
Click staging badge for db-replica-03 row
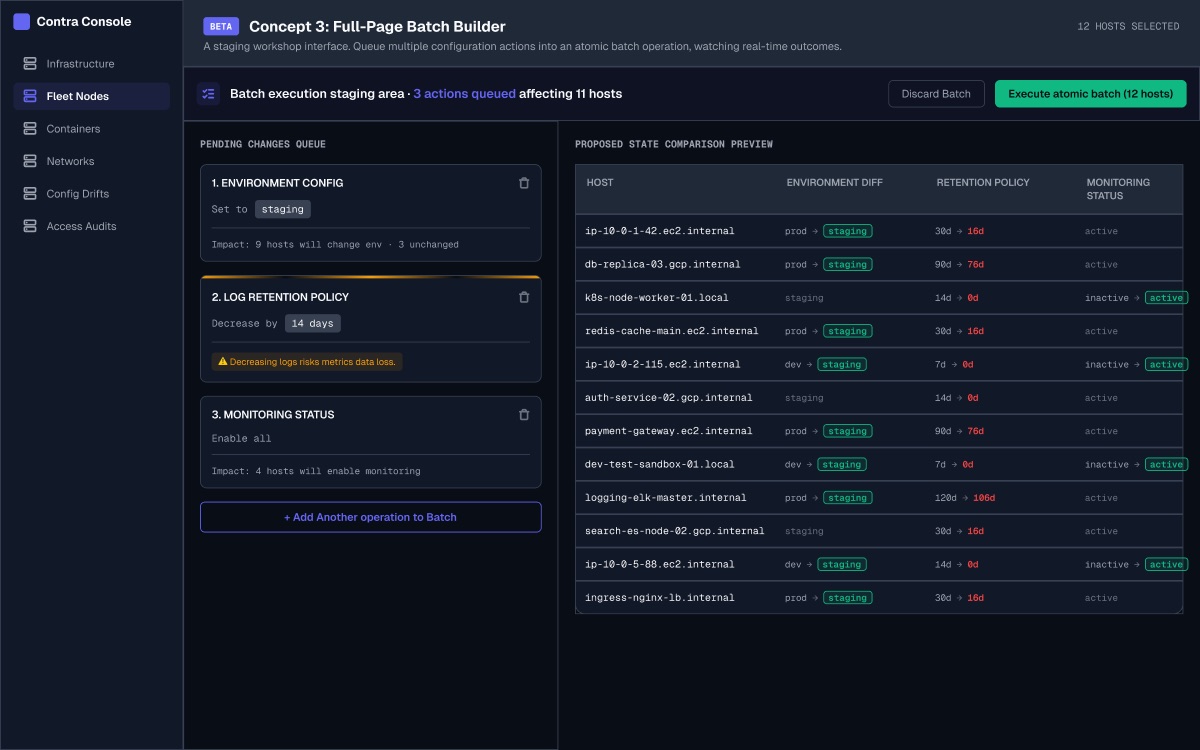(x=847, y=264)
